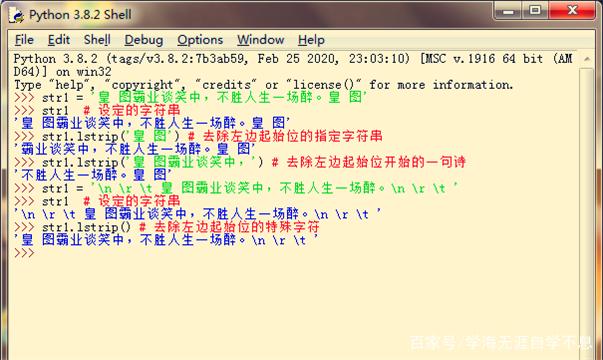Screen dimensions: 603x360
Task: Click the 'D64)] on win32' line
Action: click(62, 72)
